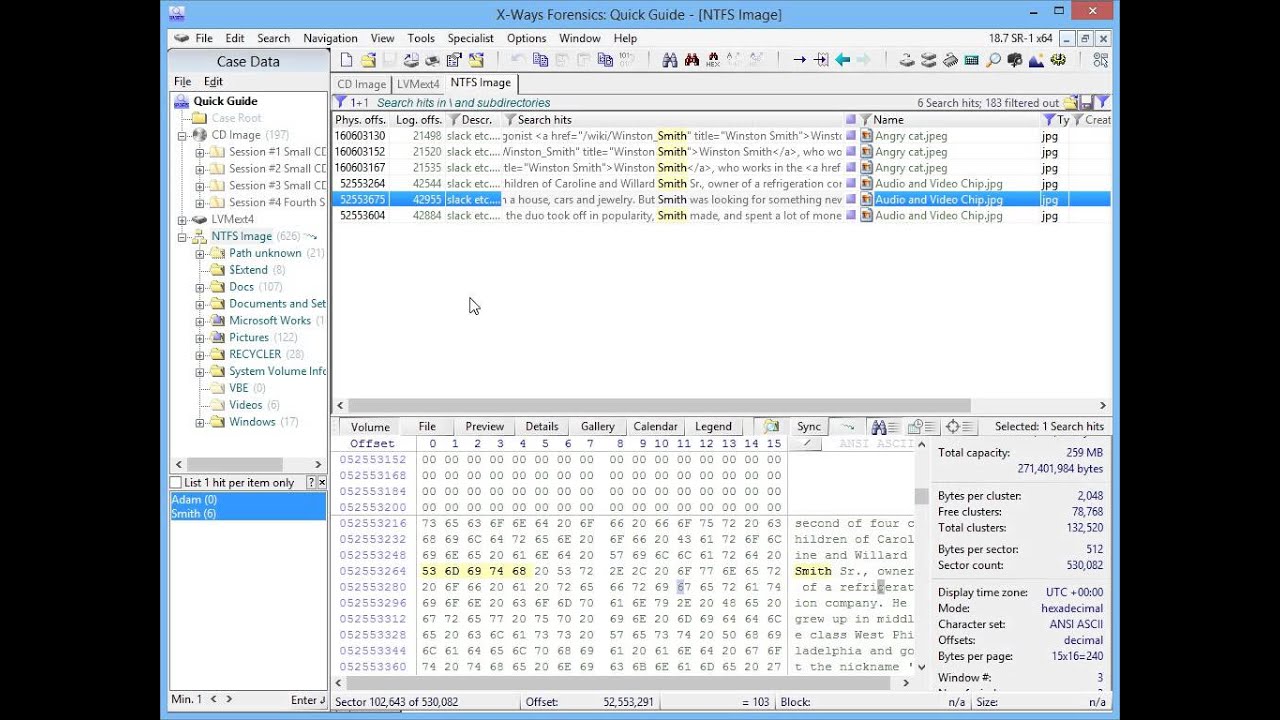The image size is (1280, 720).
Task: Switch to the LVMext4 tab
Action: point(418,84)
